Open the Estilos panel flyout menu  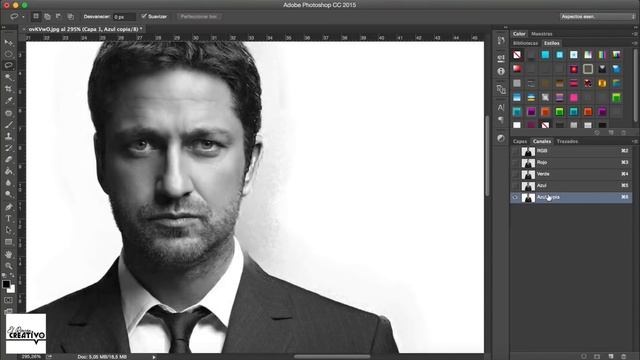(x=635, y=43)
